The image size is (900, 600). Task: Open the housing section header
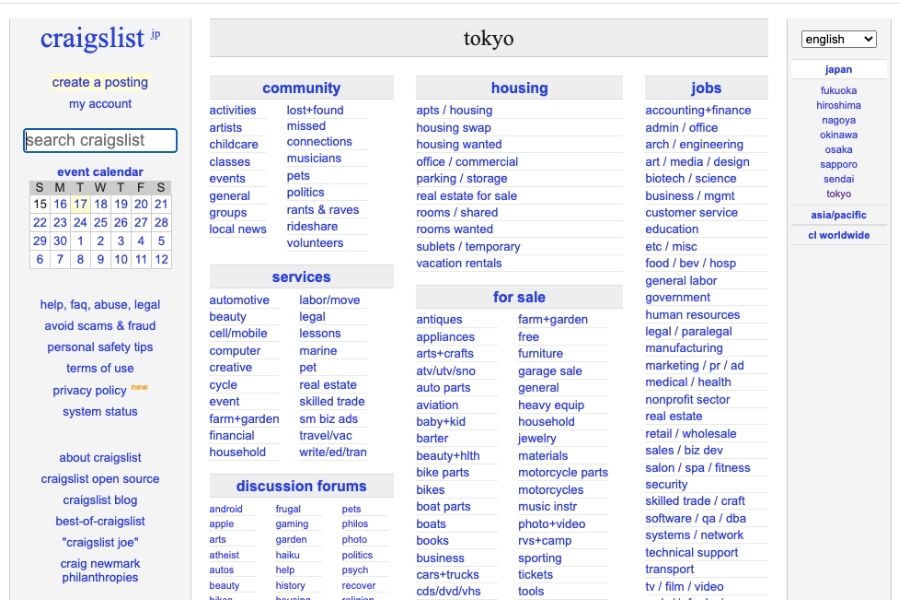[x=519, y=88]
